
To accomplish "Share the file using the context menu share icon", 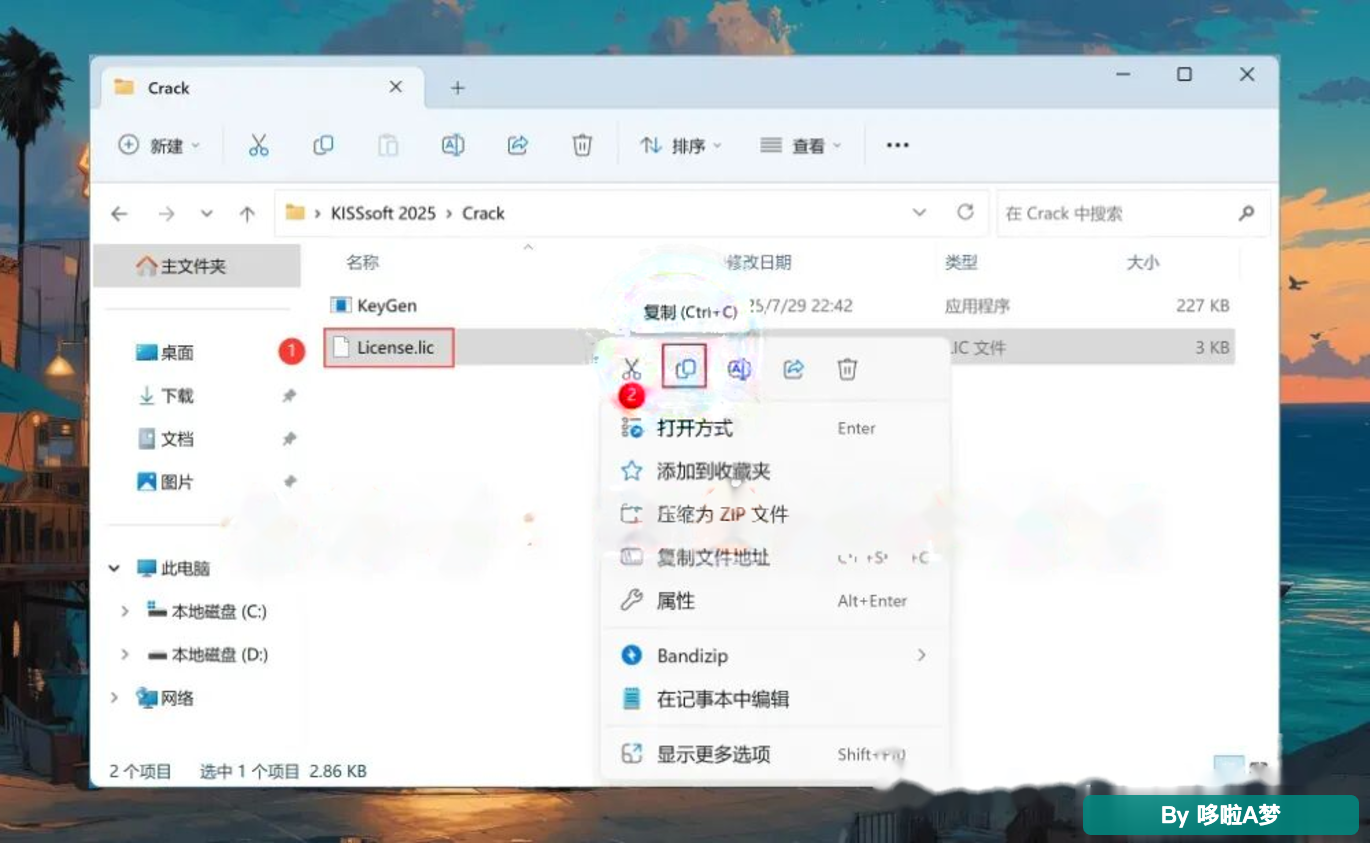I will point(793,369).
